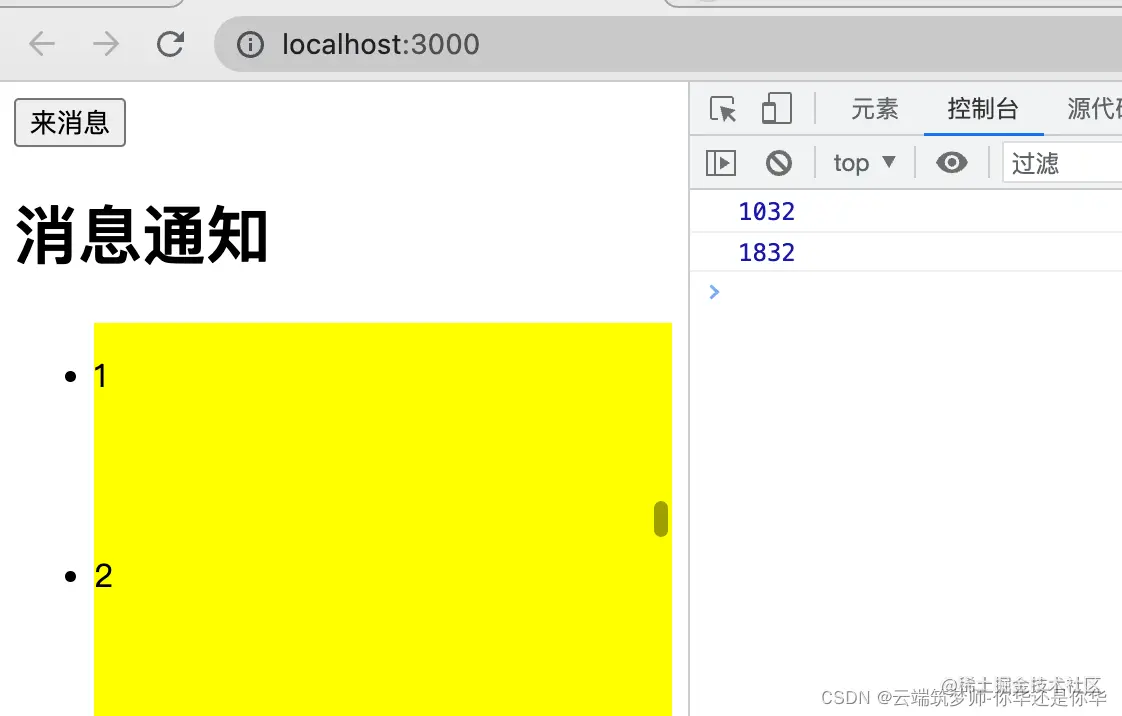This screenshot has height=716, width=1122.
Task: Select the 1032 console log entry
Action: tap(906, 212)
